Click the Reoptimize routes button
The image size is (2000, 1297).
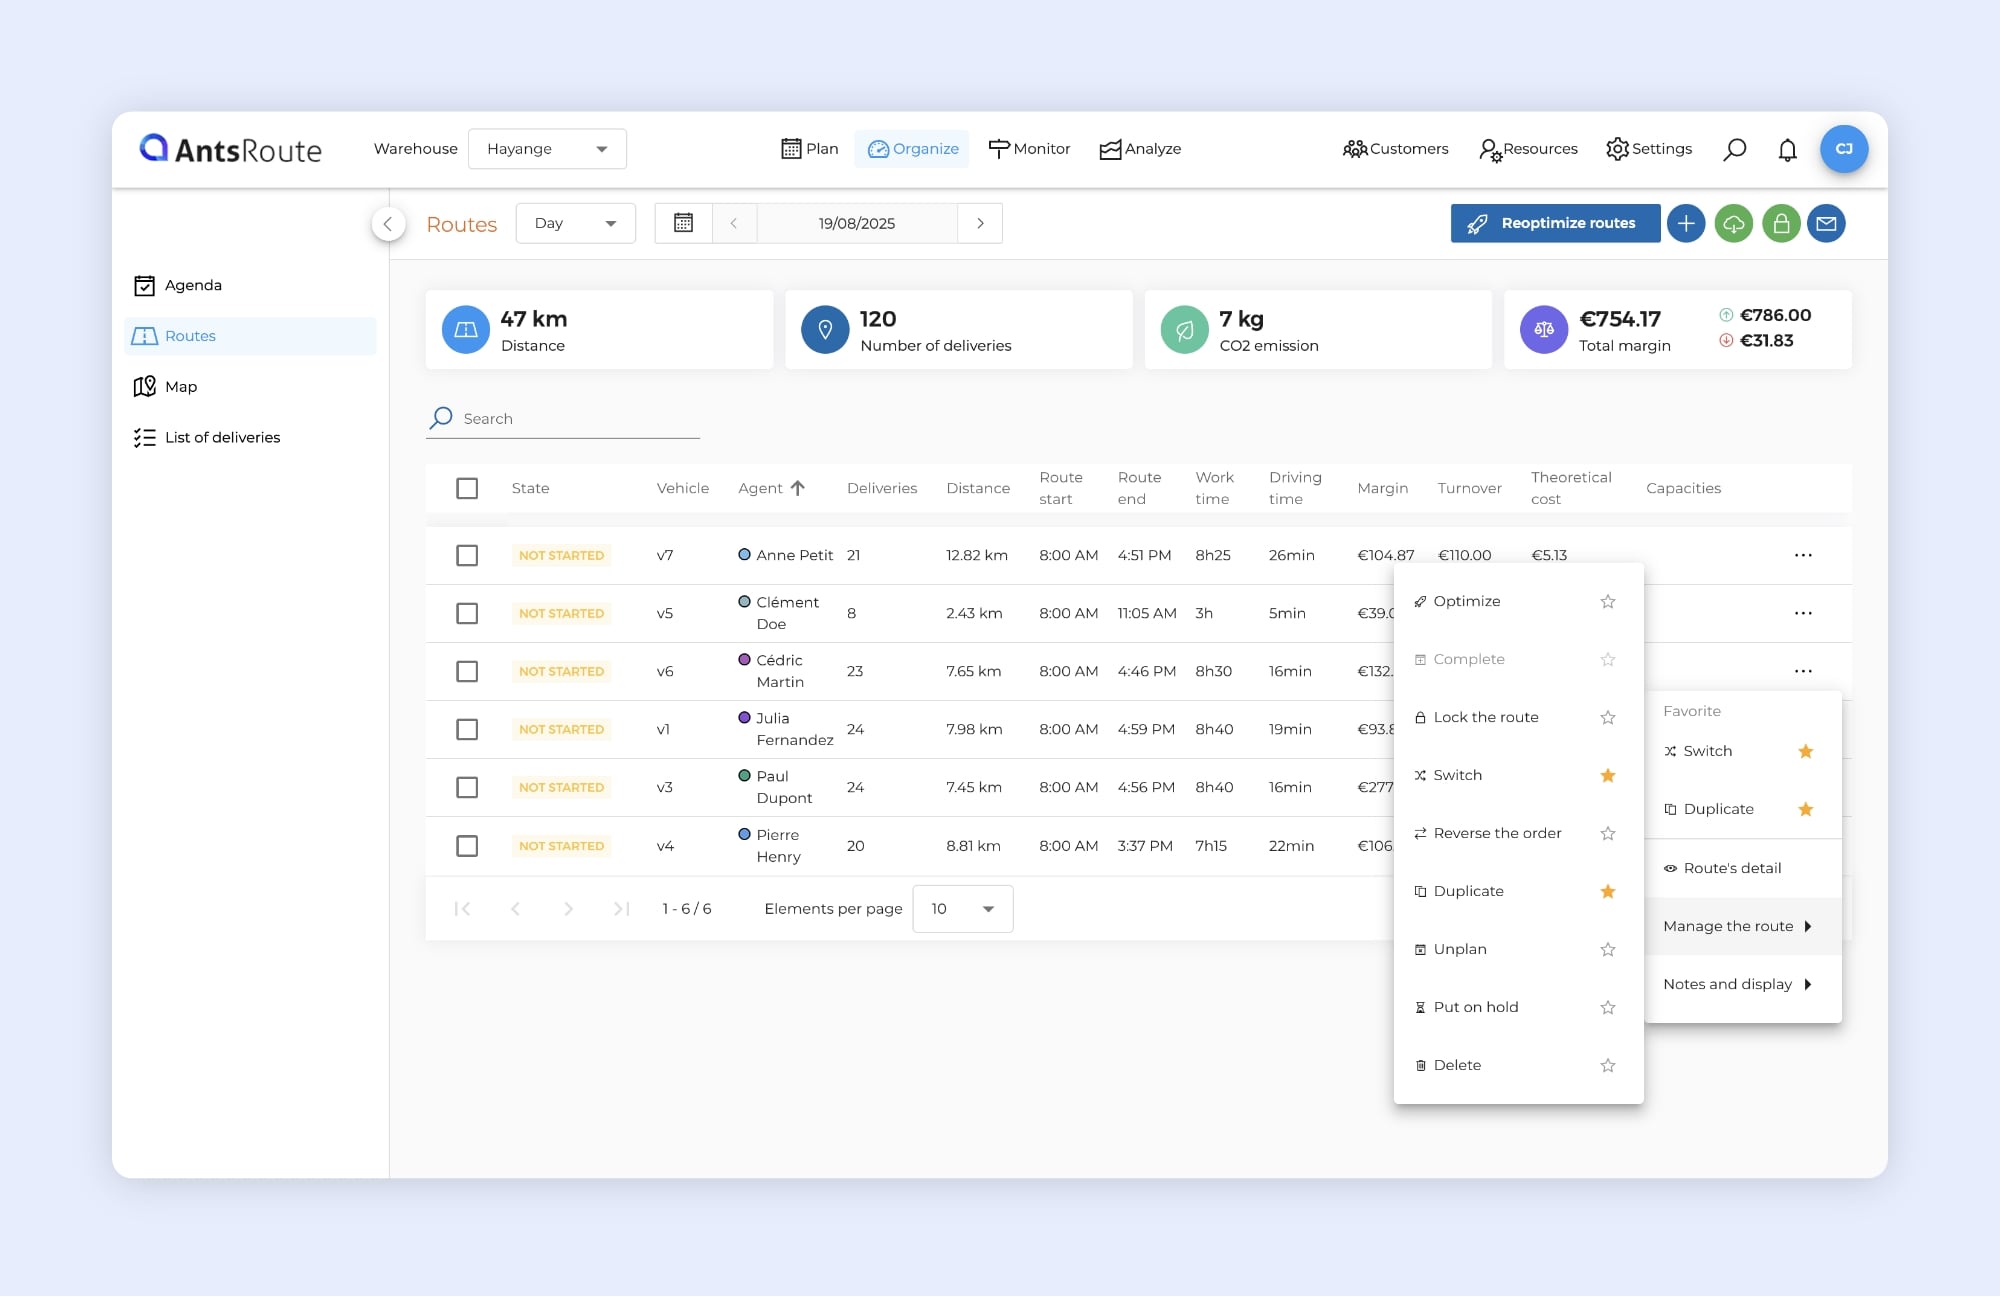pos(1555,223)
